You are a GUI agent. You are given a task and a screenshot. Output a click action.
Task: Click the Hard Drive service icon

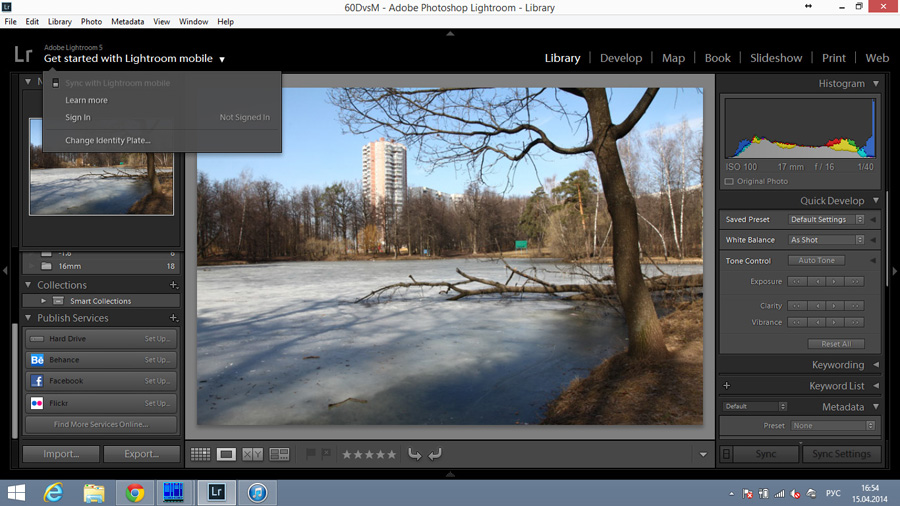pos(37,338)
